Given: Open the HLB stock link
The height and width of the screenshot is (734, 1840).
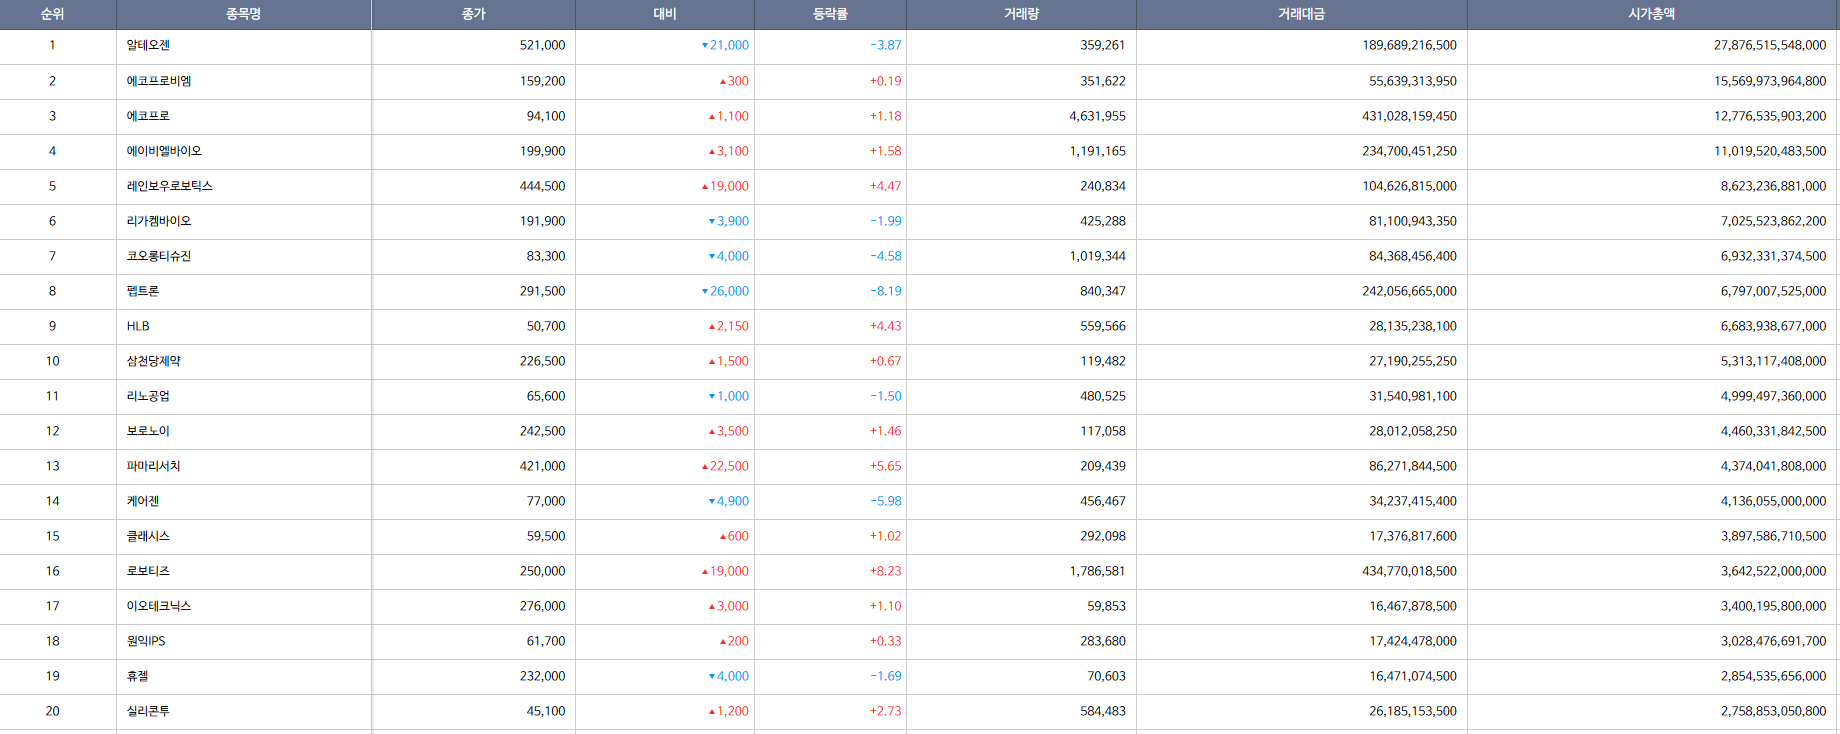Looking at the screenshot, I should coord(138,326).
